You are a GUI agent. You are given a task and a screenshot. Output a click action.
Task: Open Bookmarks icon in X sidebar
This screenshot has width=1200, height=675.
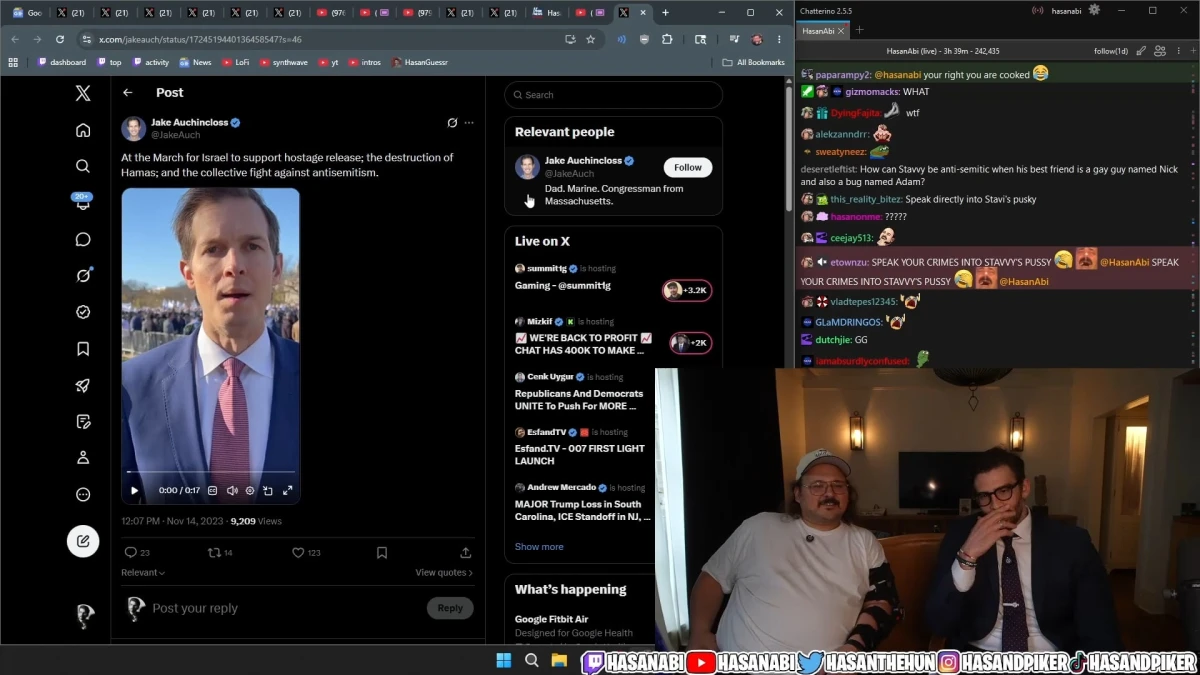click(x=83, y=349)
